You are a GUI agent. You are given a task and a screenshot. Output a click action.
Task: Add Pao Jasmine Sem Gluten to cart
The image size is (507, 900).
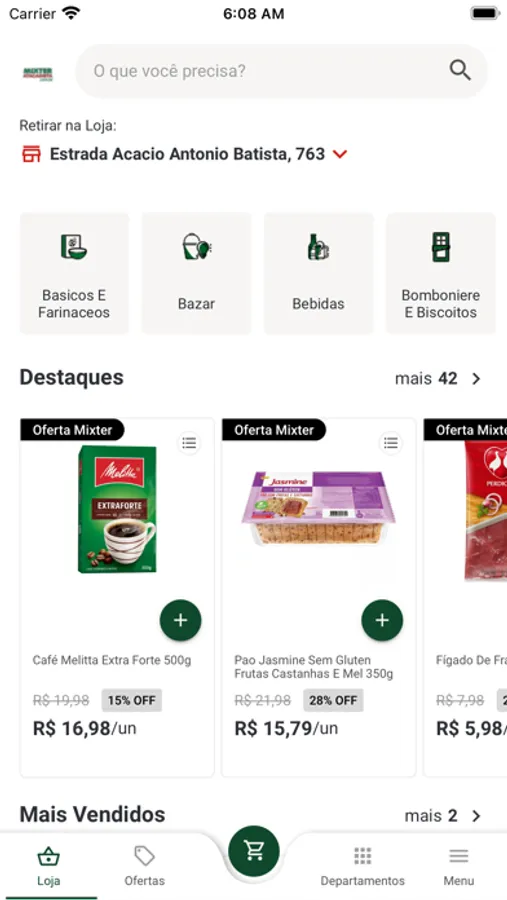[x=382, y=620]
